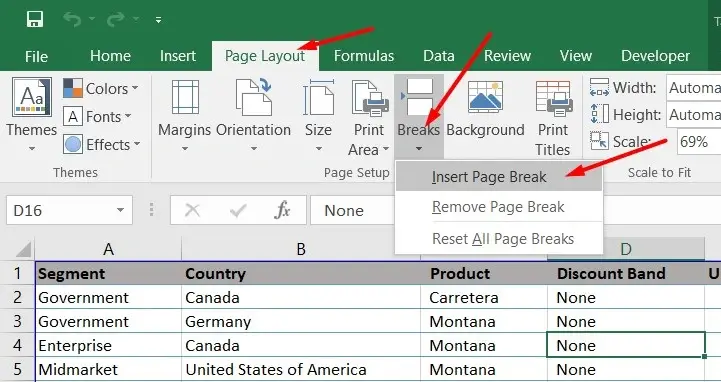
Task: Open the Developer tab
Action: [655, 56]
